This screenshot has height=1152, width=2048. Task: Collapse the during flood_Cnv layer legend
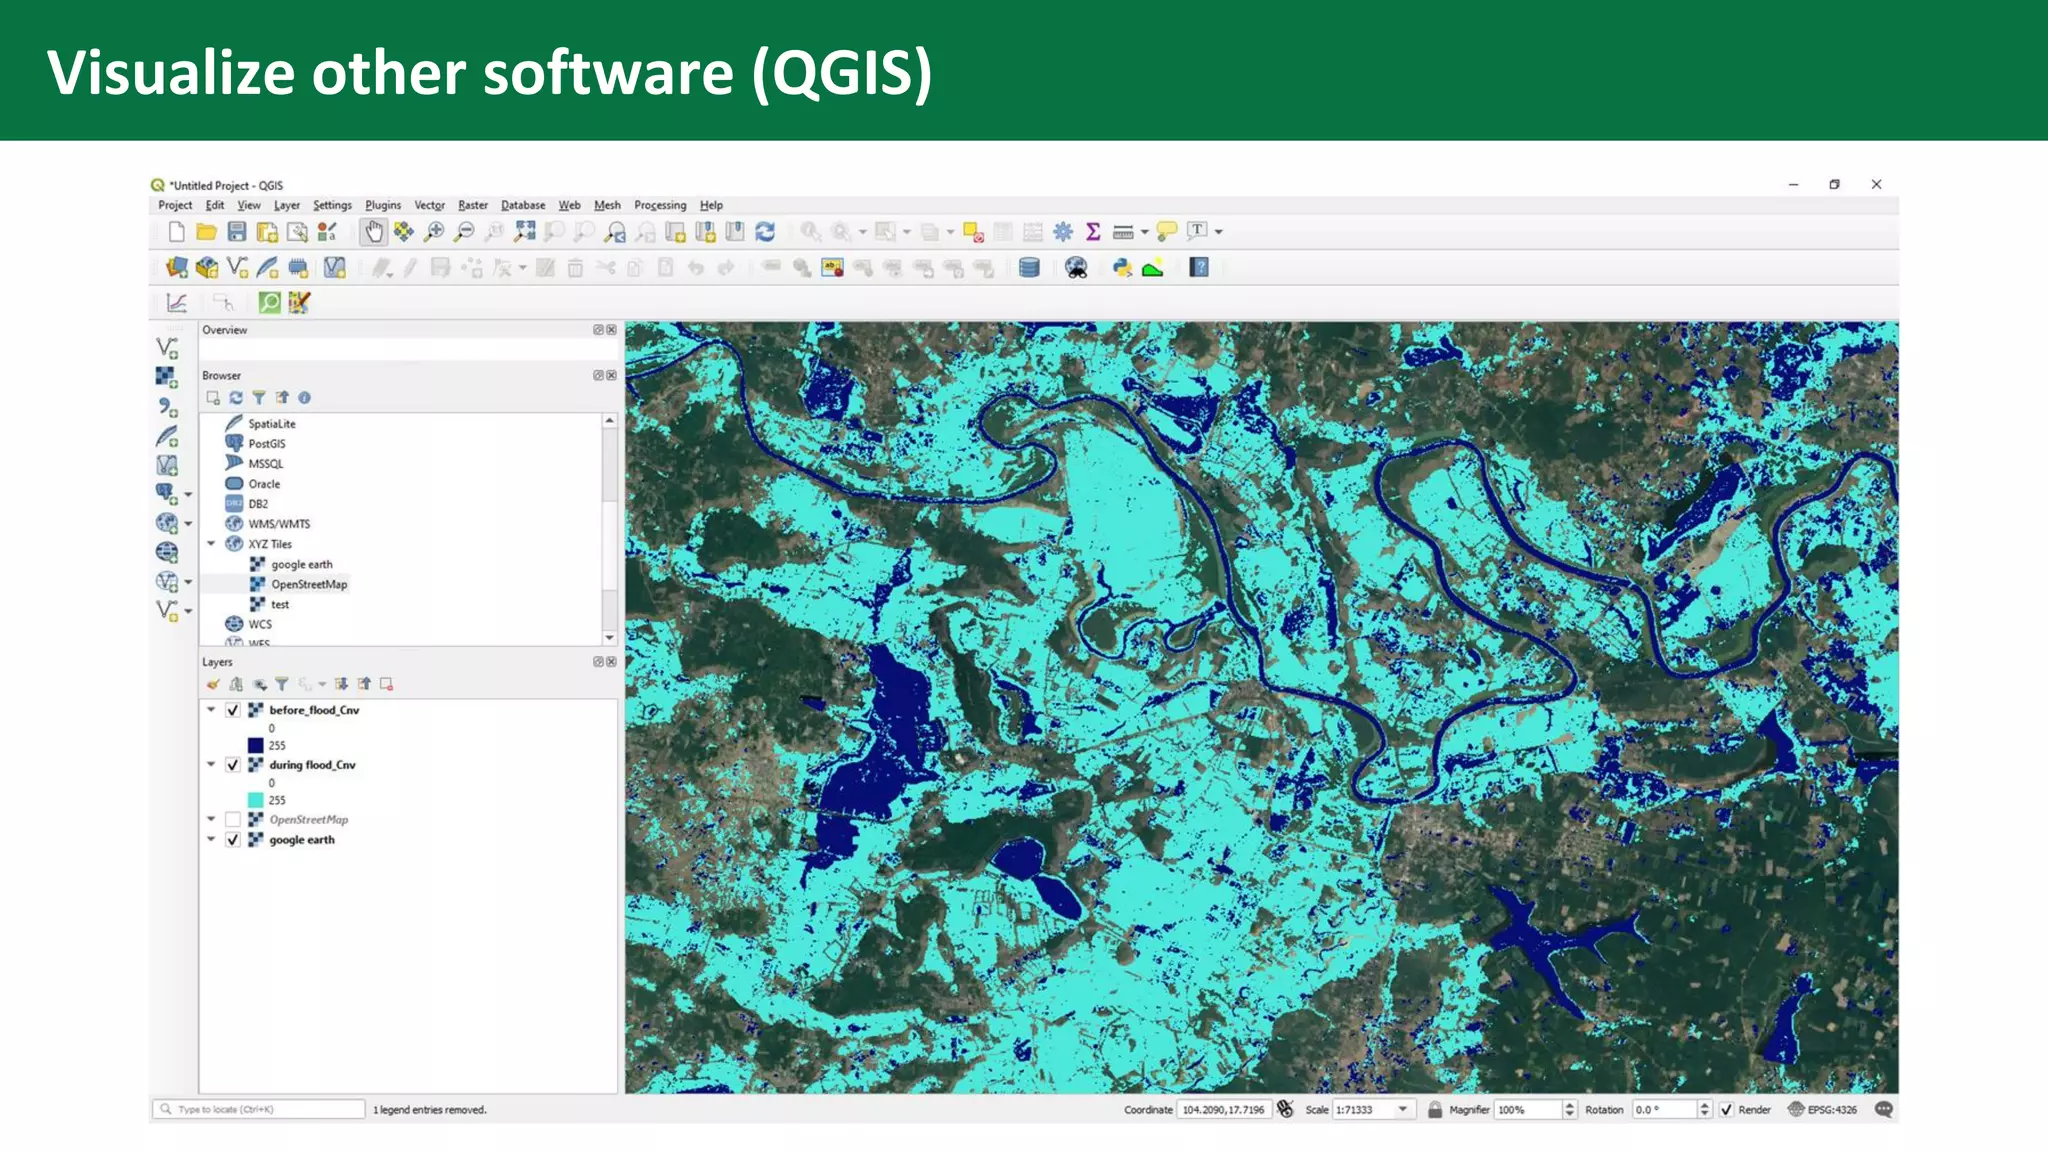tap(211, 765)
